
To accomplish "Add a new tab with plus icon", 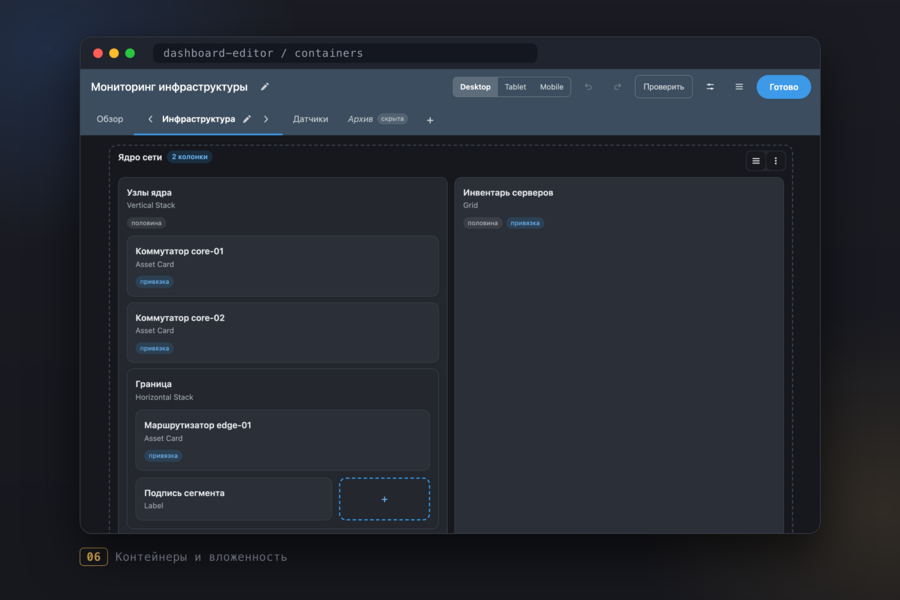I will (430, 120).
